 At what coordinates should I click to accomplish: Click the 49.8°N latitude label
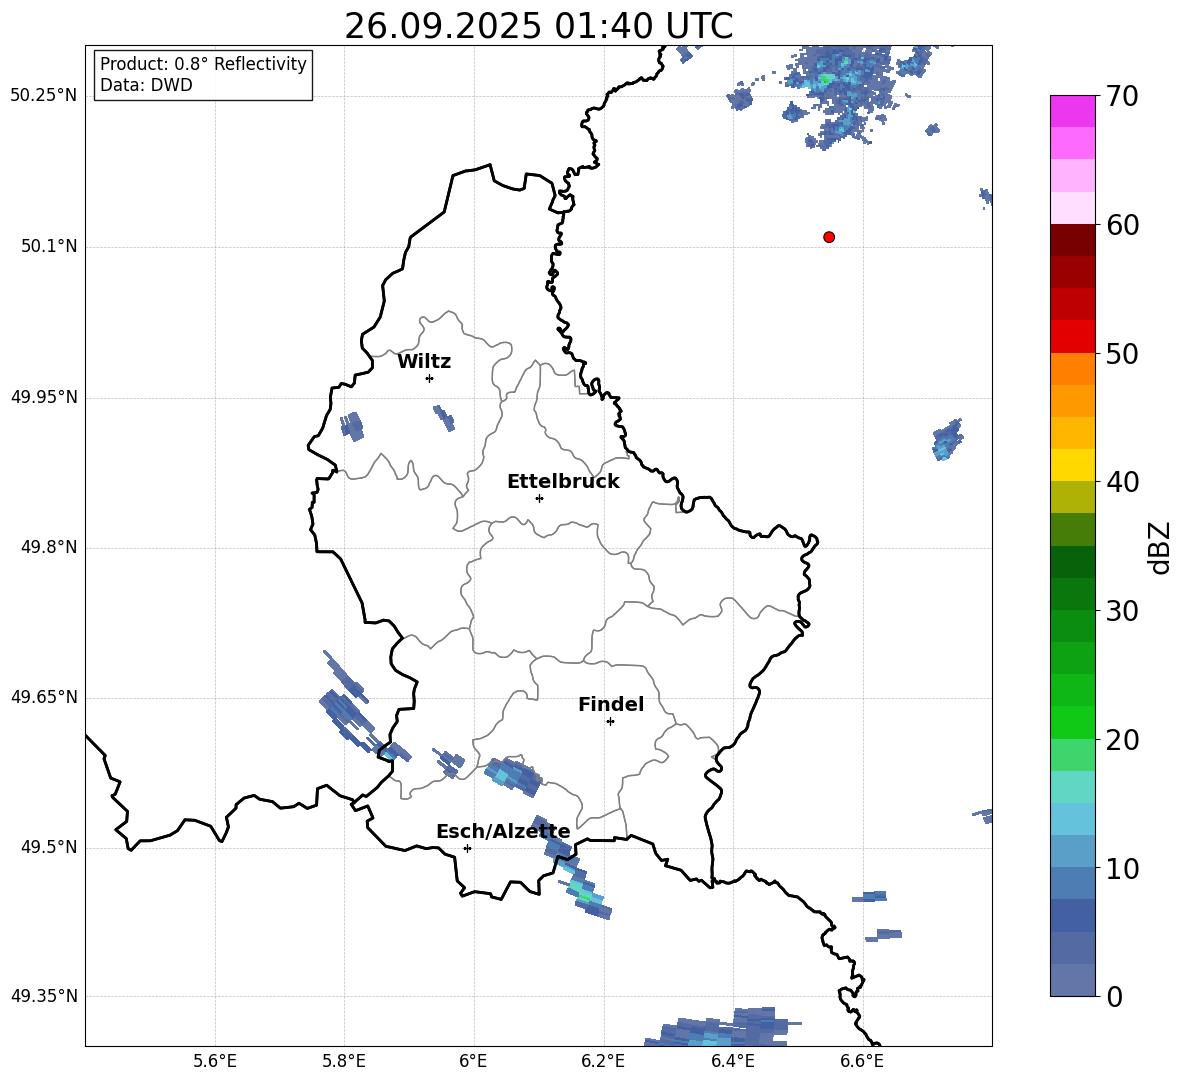49,547
